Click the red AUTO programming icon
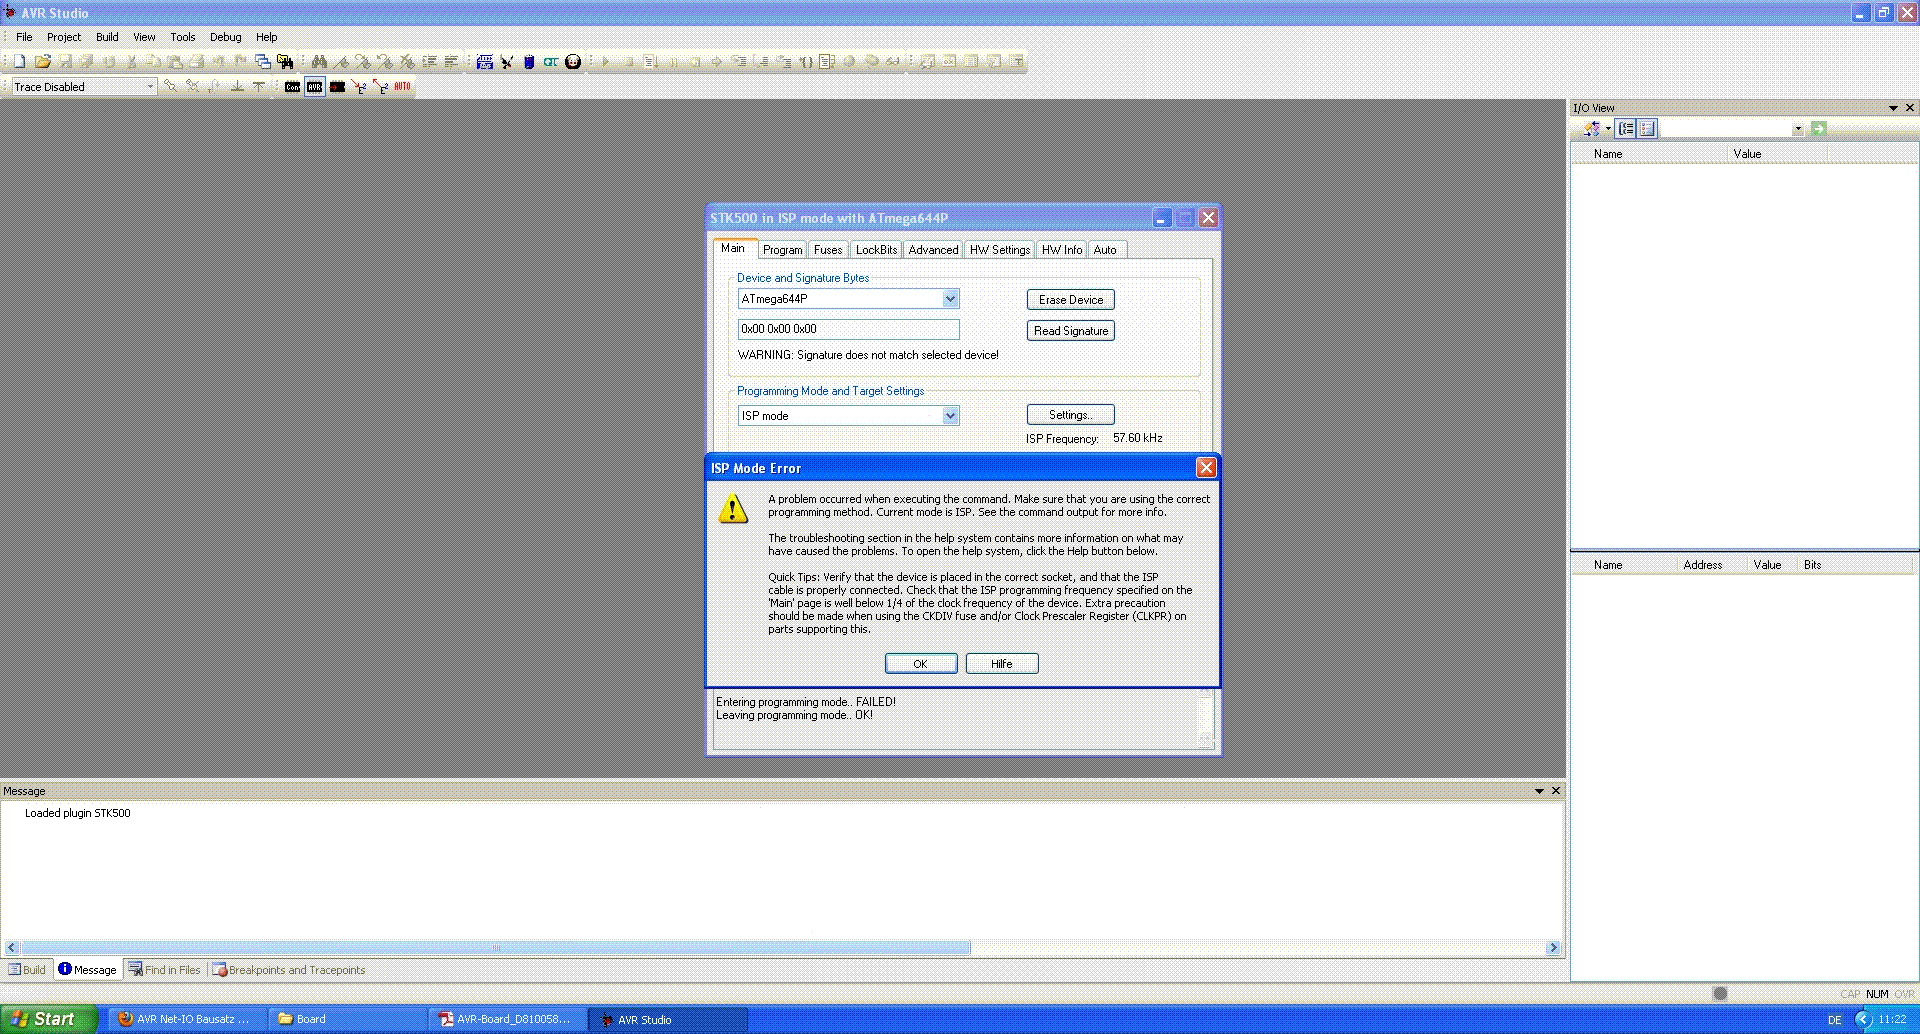Viewport: 1920px width, 1034px height. click(x=402, y=87)
